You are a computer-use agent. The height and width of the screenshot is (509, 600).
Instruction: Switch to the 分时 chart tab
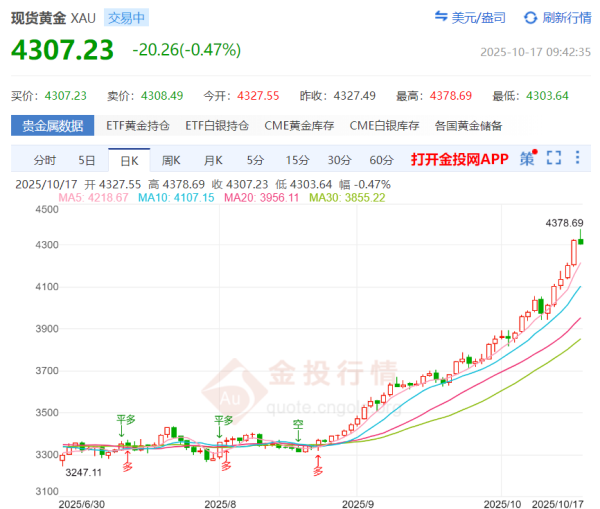coord(44,160)
